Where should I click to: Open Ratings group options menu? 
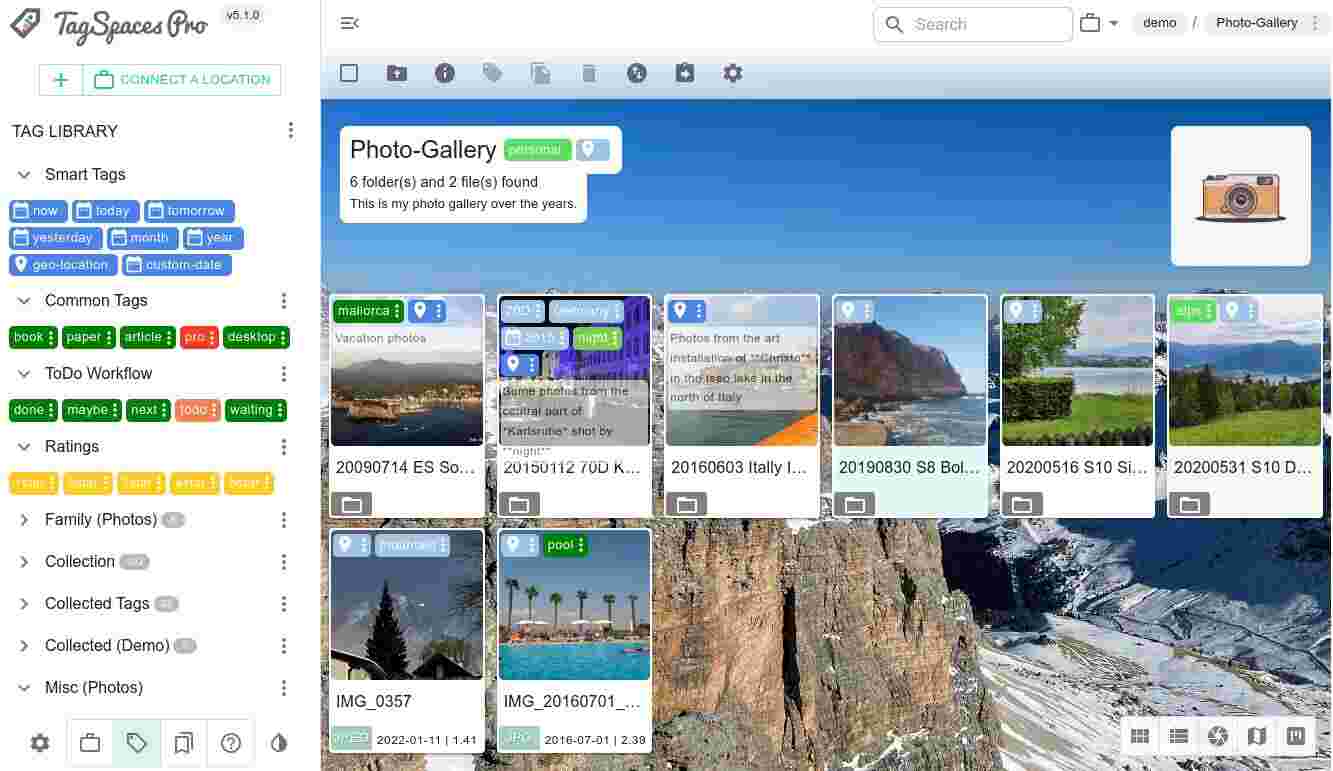point(284,446)
